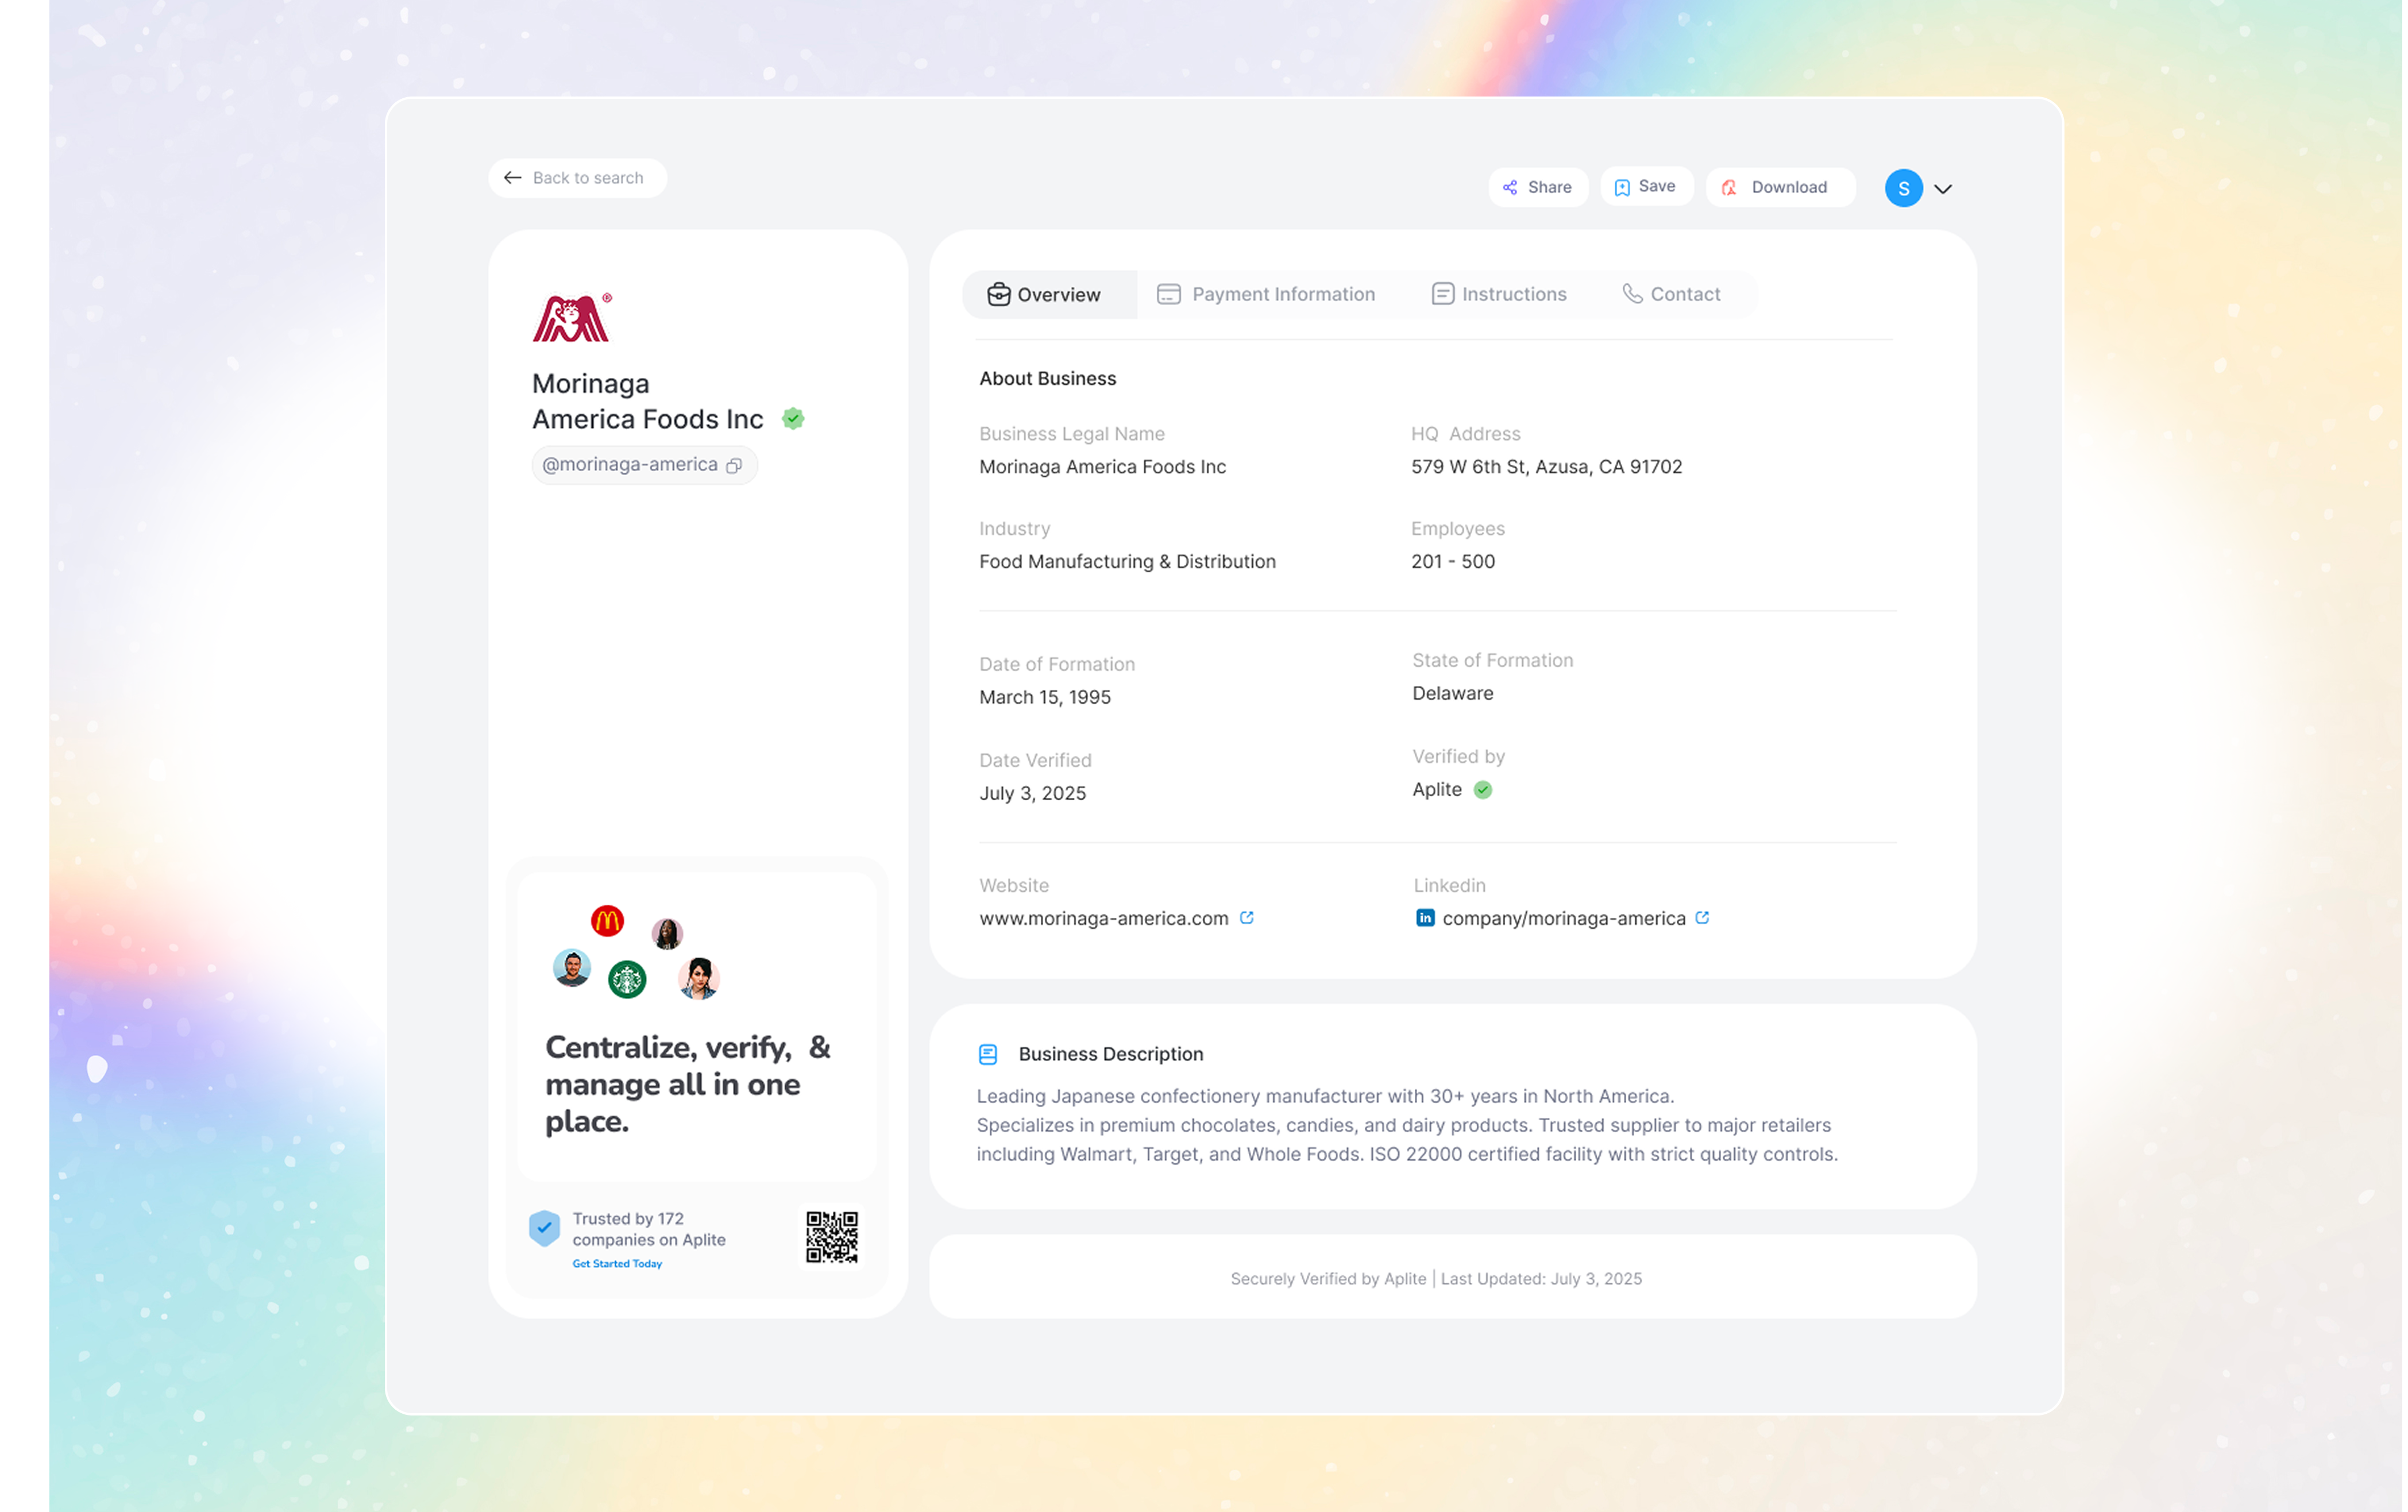The height and width of the screenshot is (1512, 2408).
Task: Download the profile as PDF
Action: (x=1780, y=187)
